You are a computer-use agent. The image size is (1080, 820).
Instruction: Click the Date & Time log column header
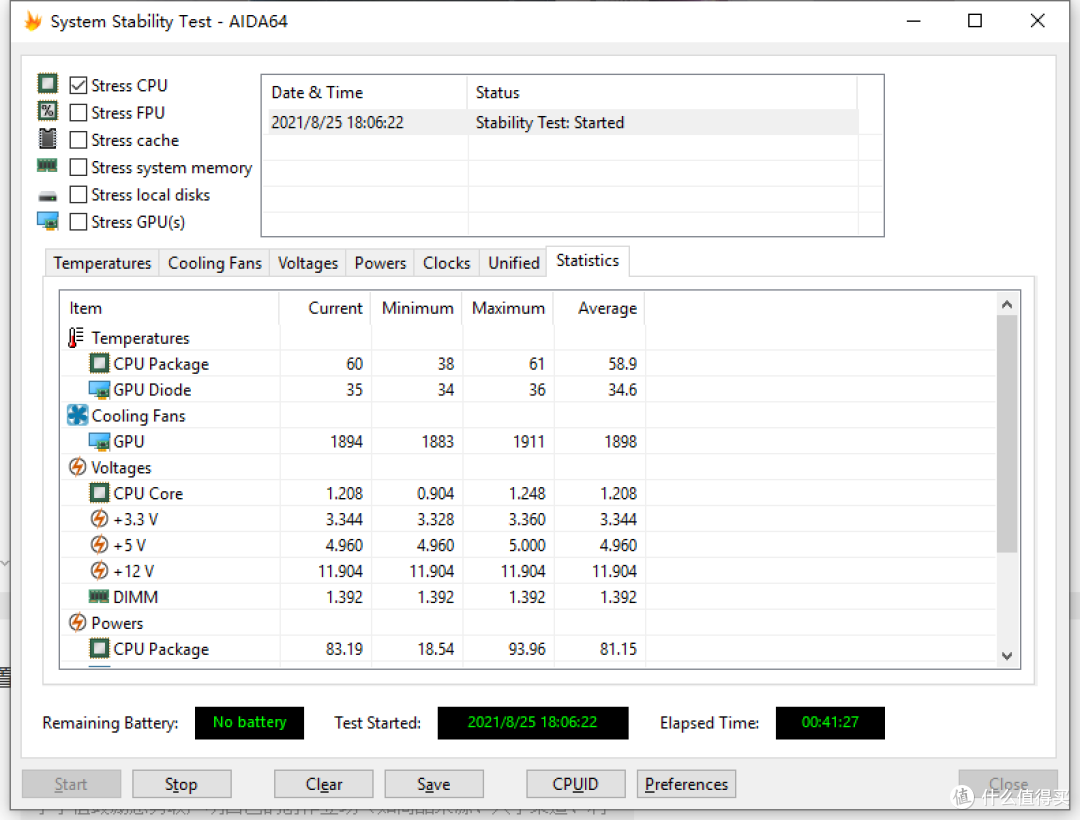coord(365,92)
